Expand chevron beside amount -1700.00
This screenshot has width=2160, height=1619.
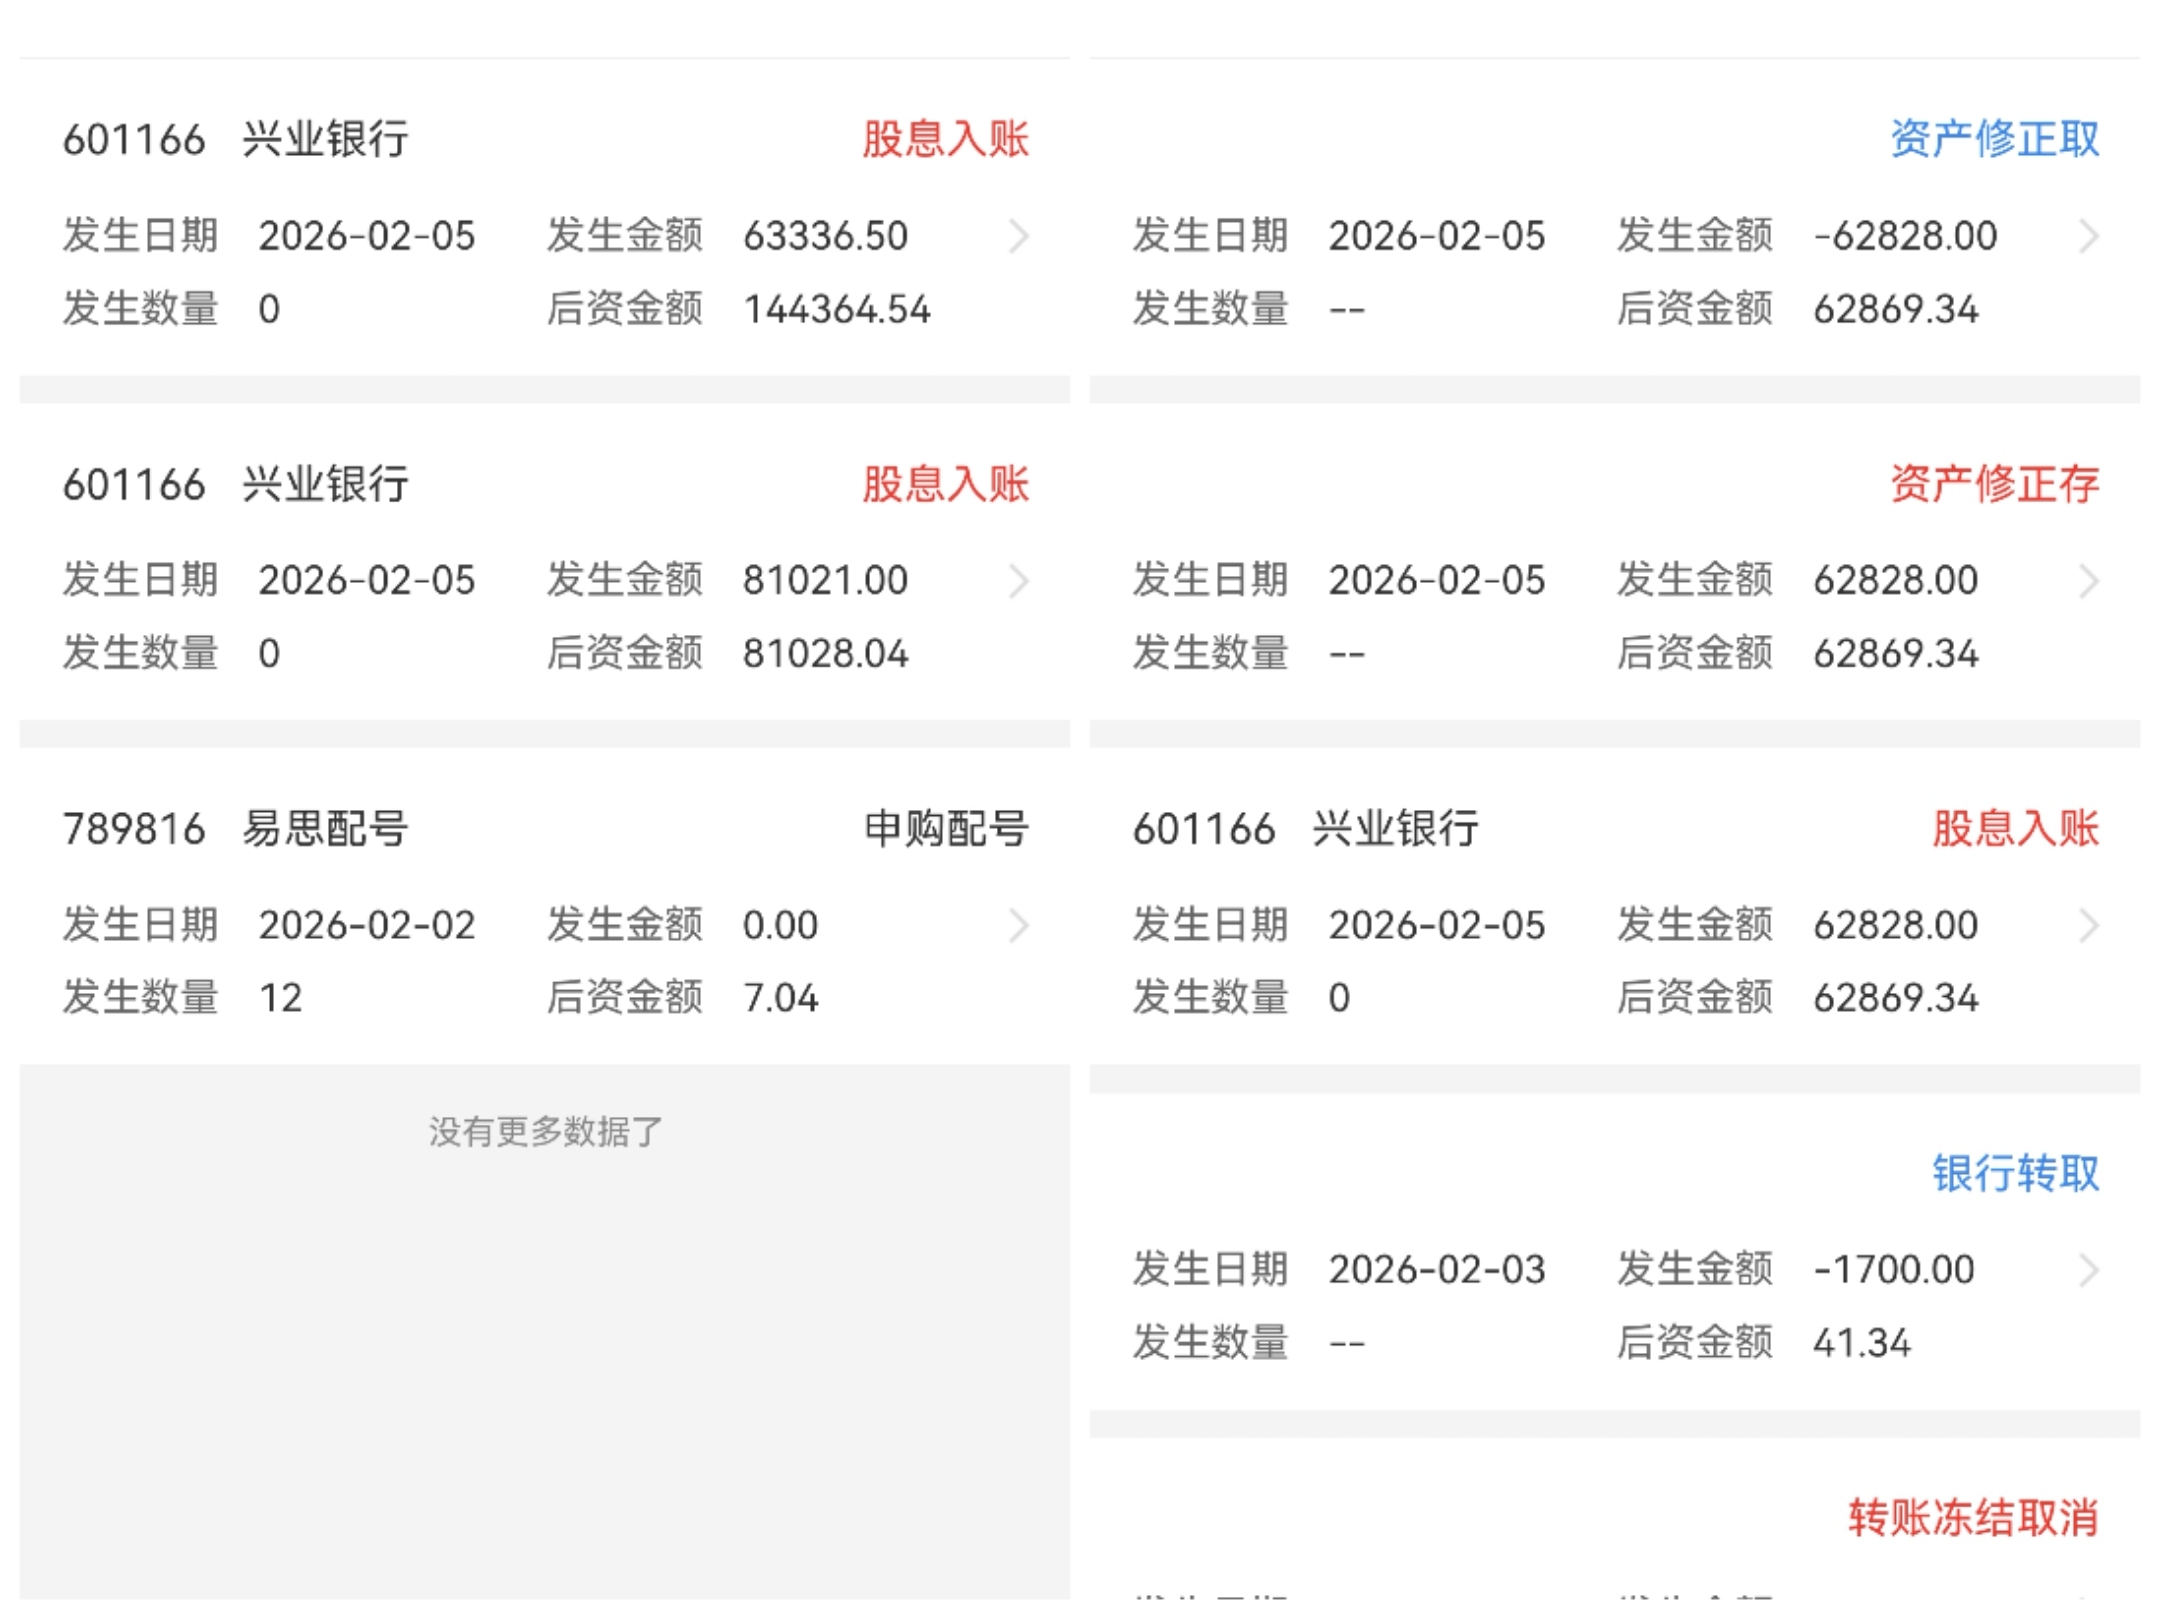[x=2088, y=1270]
